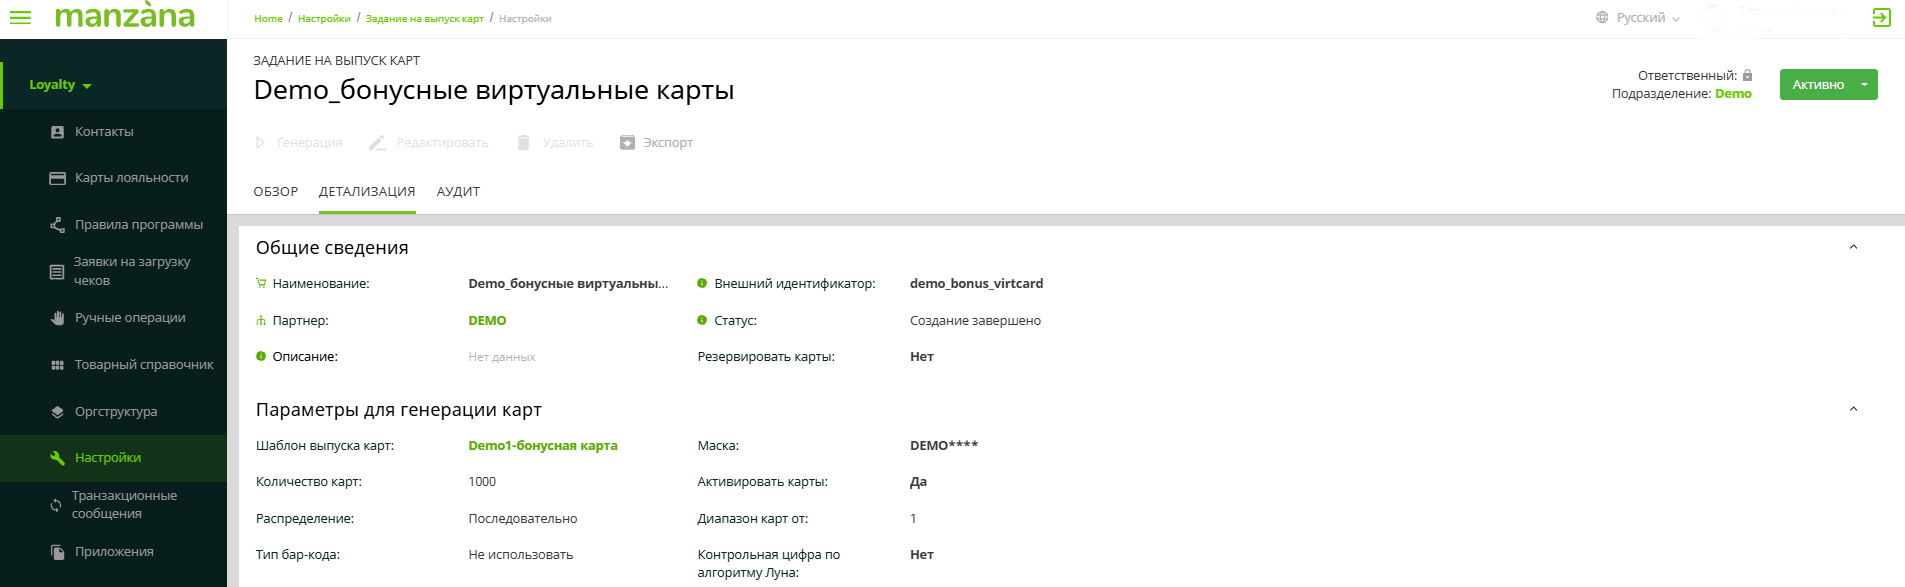Image resolution: width=1905 pixels, height=587 pixels.
Task: Open Org structure sidebar item
Action: 116,412
